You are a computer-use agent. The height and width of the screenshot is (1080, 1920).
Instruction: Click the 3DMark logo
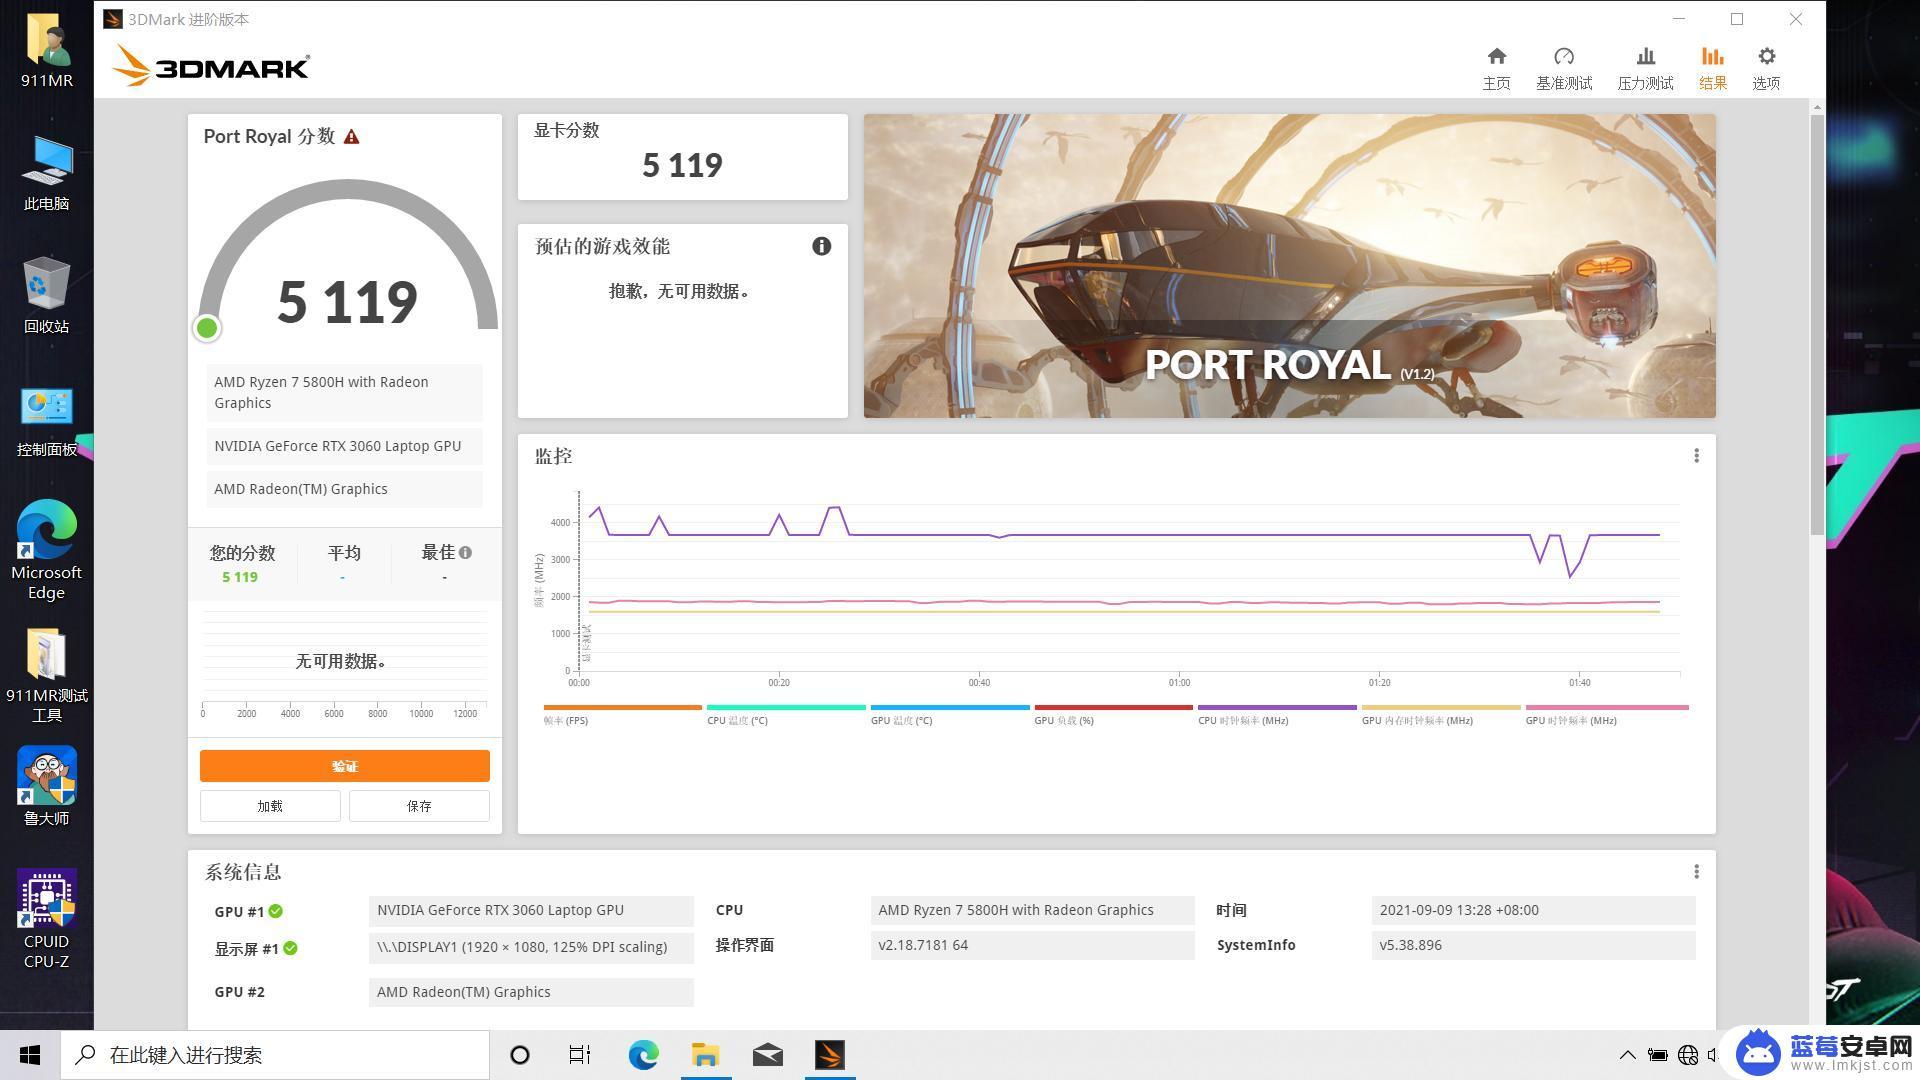click(211, 66)
